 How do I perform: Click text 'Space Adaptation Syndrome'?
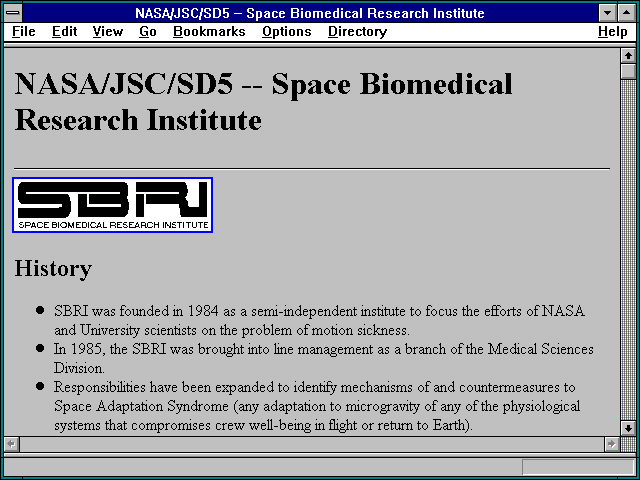pyautogui.click(x=141, y=406)
